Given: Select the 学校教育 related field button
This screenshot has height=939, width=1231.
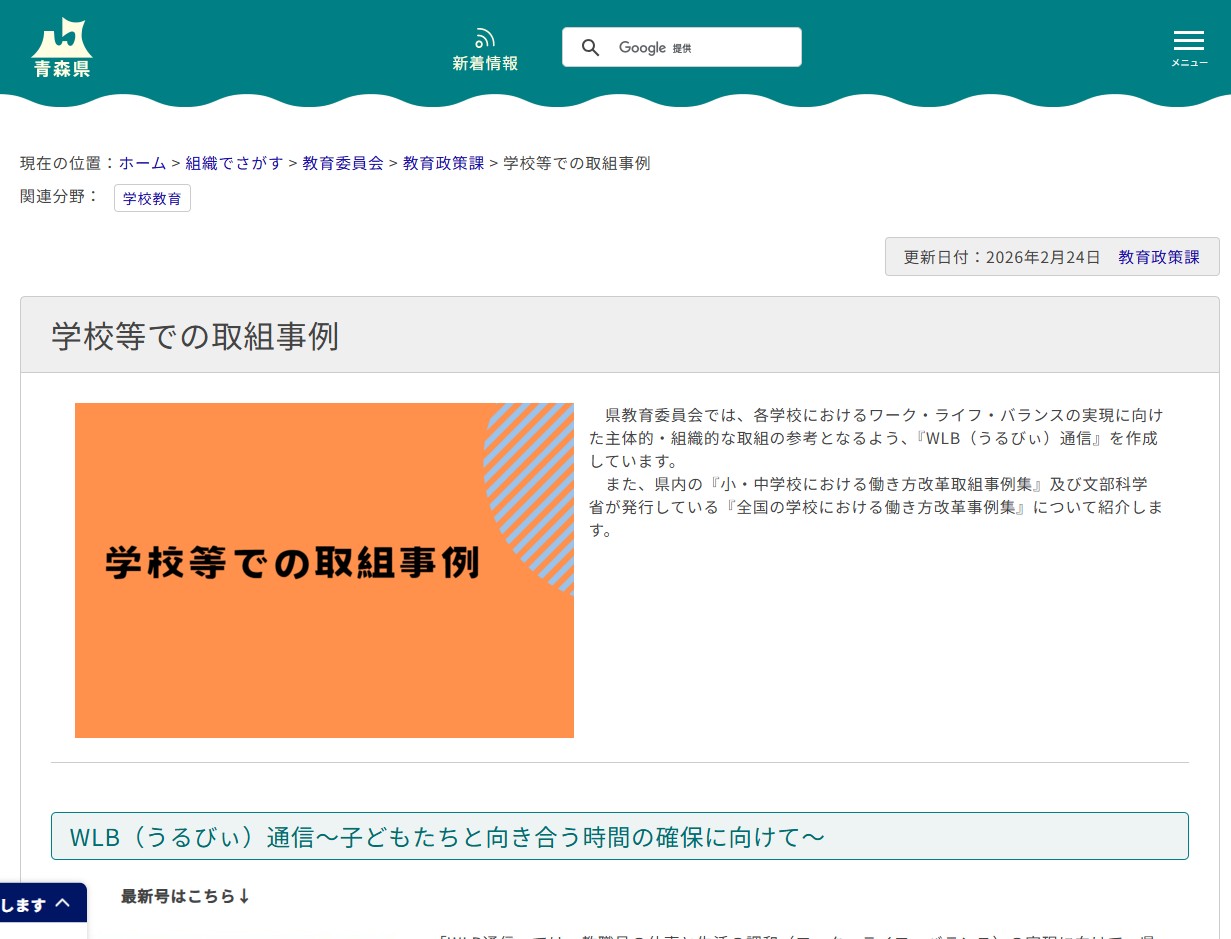Looking at the screenshot, I should 152,198.
